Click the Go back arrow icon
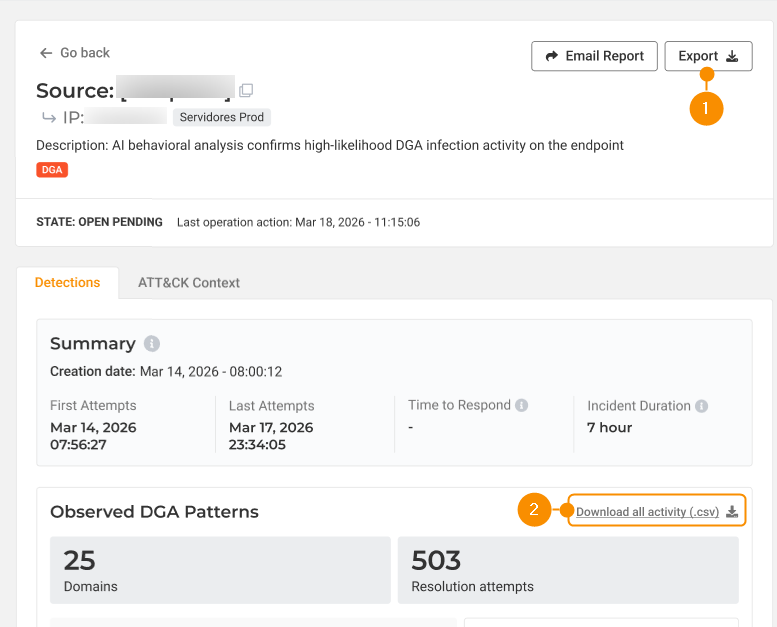 (46, 53)
